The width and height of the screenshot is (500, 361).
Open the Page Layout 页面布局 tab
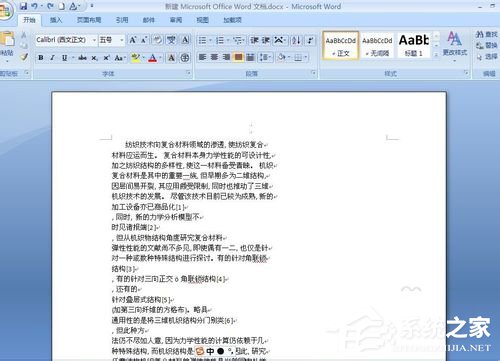[89, 20]
